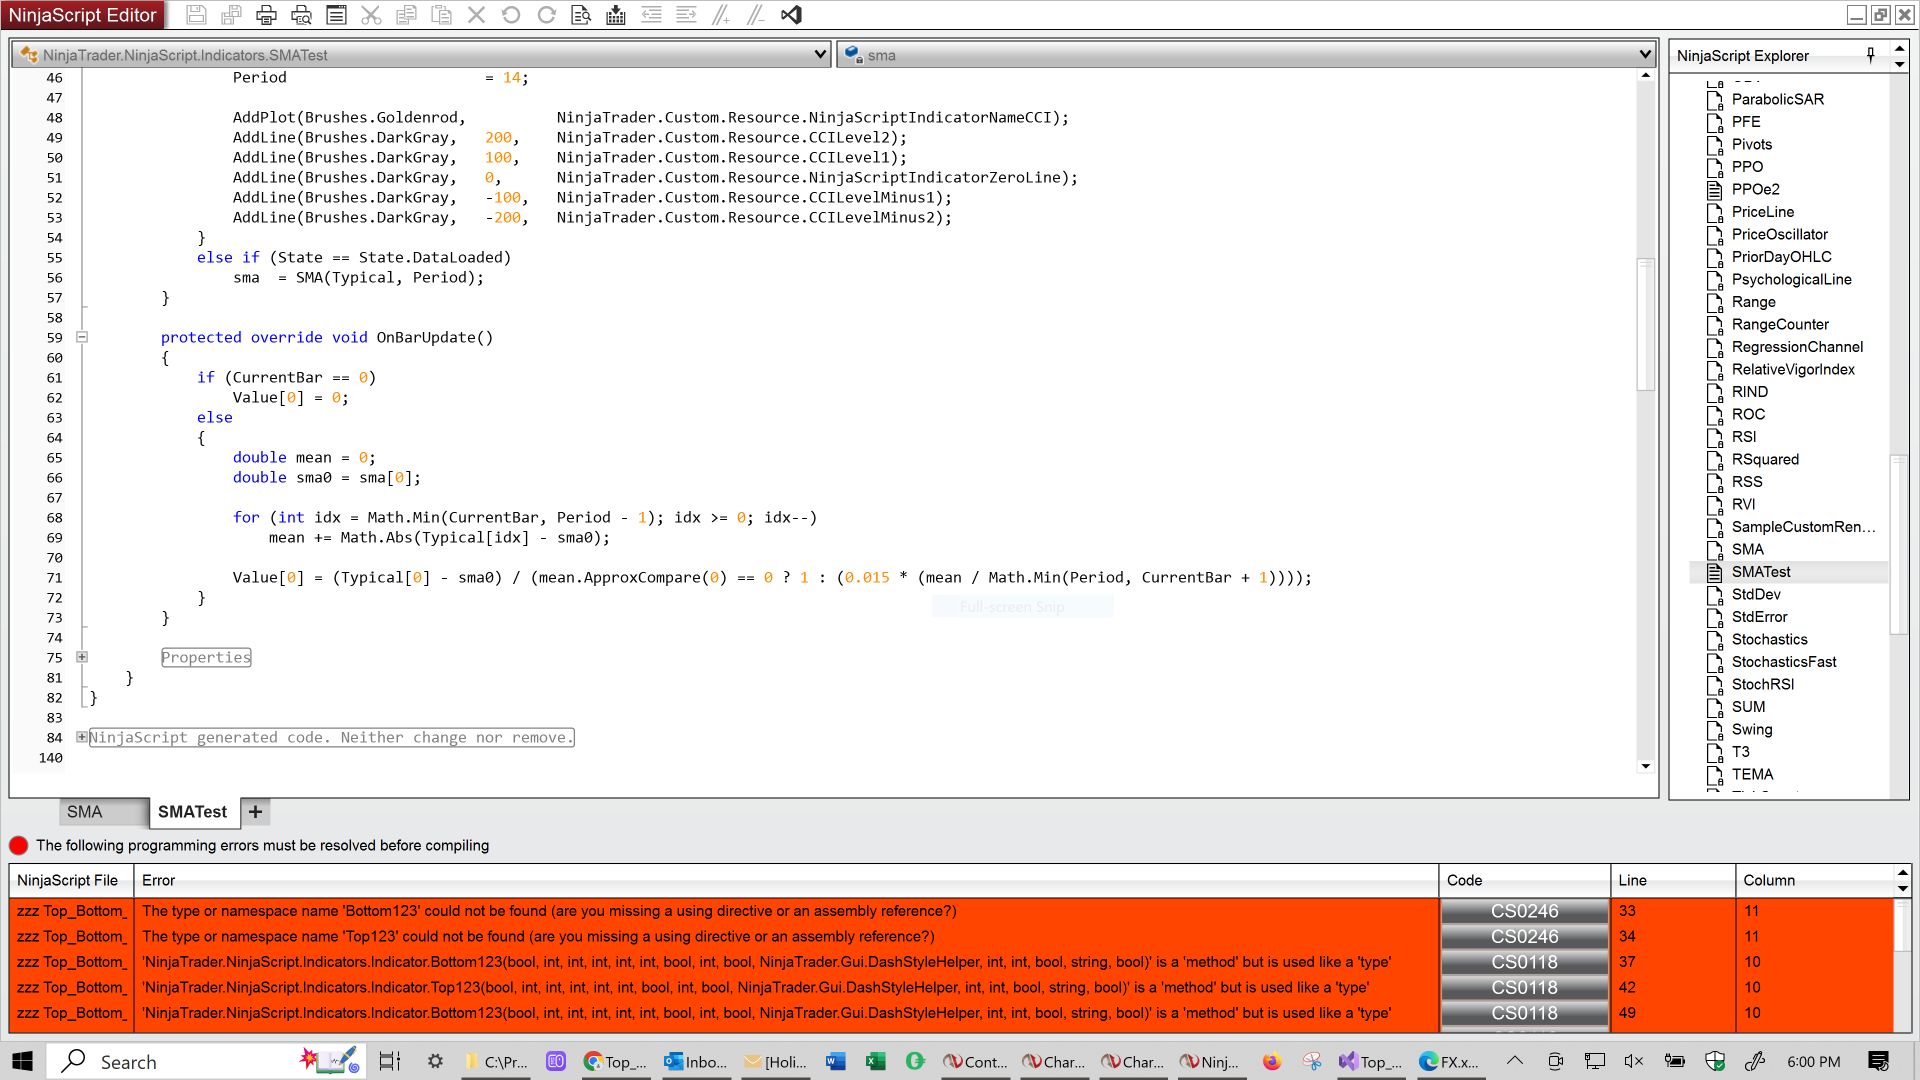The image size is (1920, 1080).
Task: Add a new editor tab
Action: [x=256, y=812]
